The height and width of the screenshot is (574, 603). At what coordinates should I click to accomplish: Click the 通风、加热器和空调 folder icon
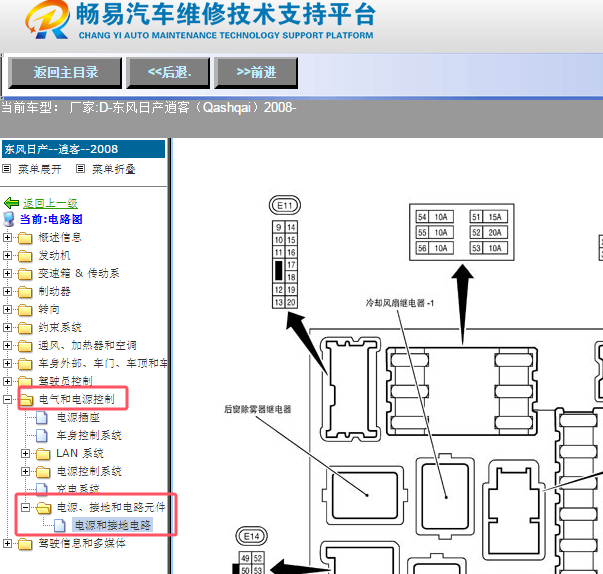pyautogui.click(x=25, y=346)
